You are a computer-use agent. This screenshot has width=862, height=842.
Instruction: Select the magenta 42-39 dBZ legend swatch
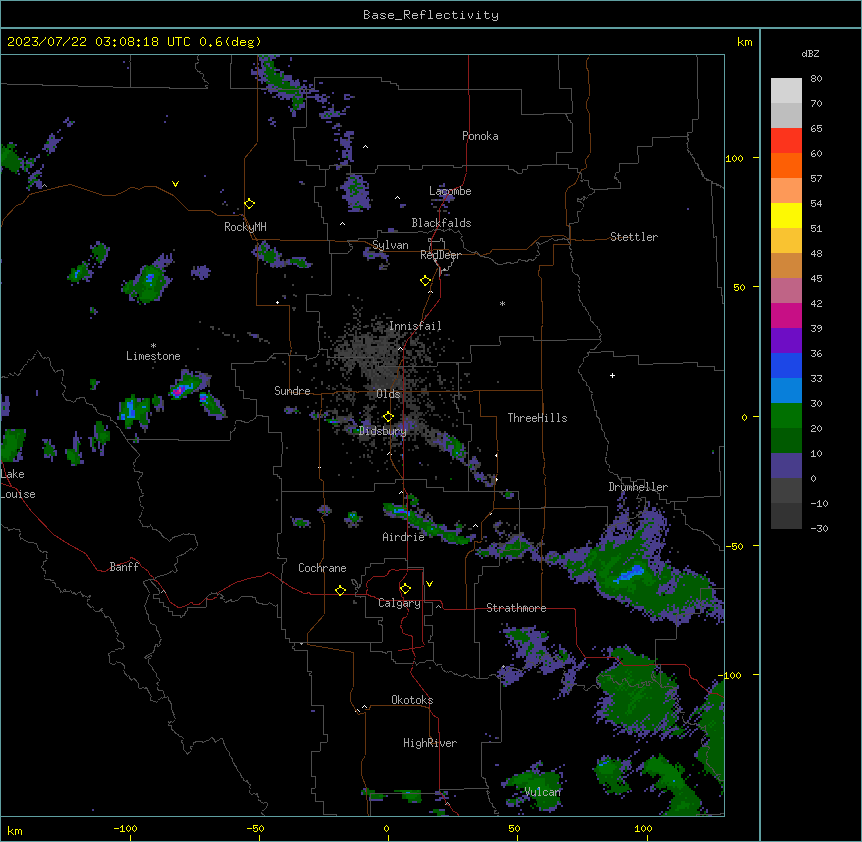[x=786, y=315]
